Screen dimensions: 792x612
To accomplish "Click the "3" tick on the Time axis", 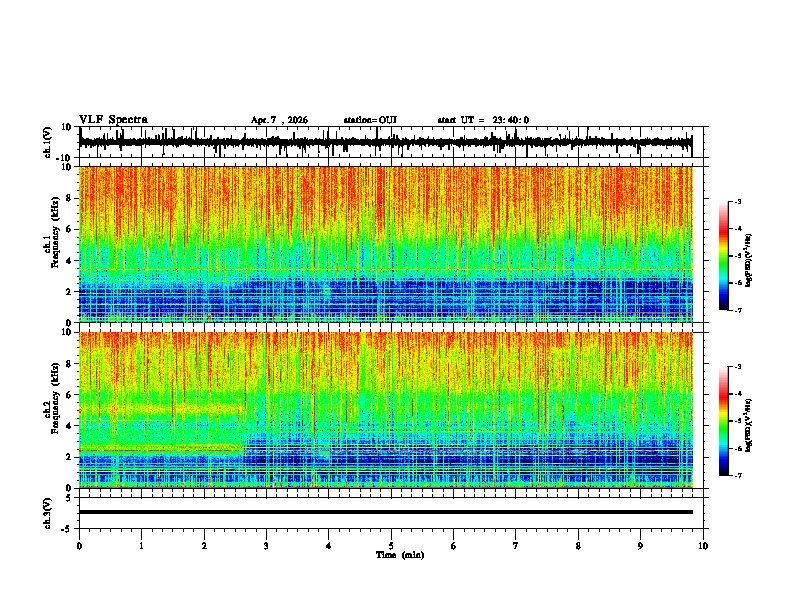I will click(266, 546).
